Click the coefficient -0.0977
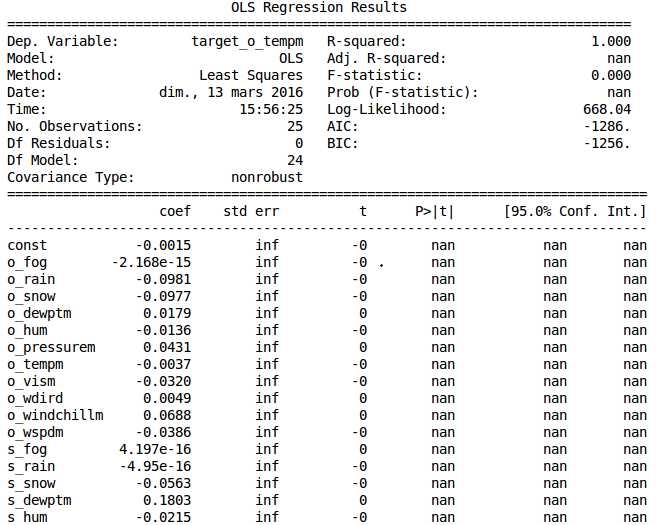Image resolution: width=658 pixels, height=525 pixels. point(163,297)
